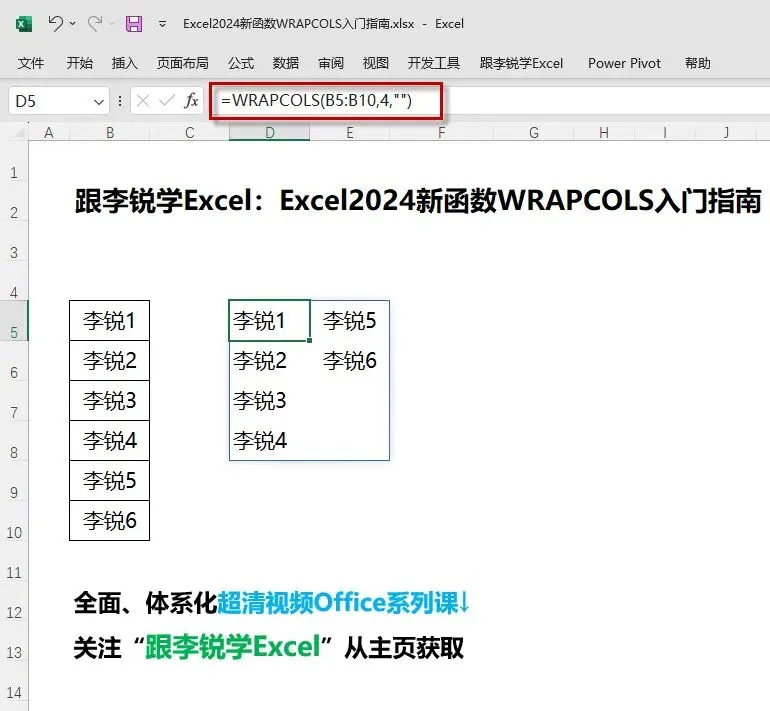Click the title cell 跟李锐学Excel heading
Screen dimensions: 770x711
pyautogui.click(x=418, y=200)
